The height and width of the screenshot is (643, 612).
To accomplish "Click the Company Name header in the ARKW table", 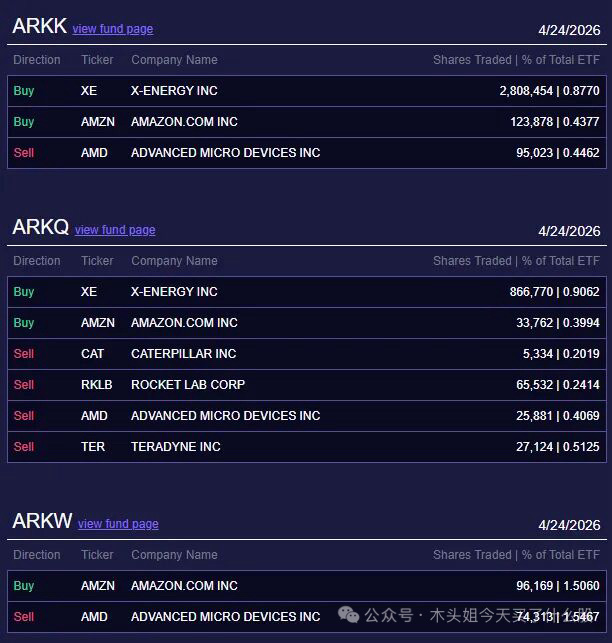I will pyautogui.click(x=174, y=555).
